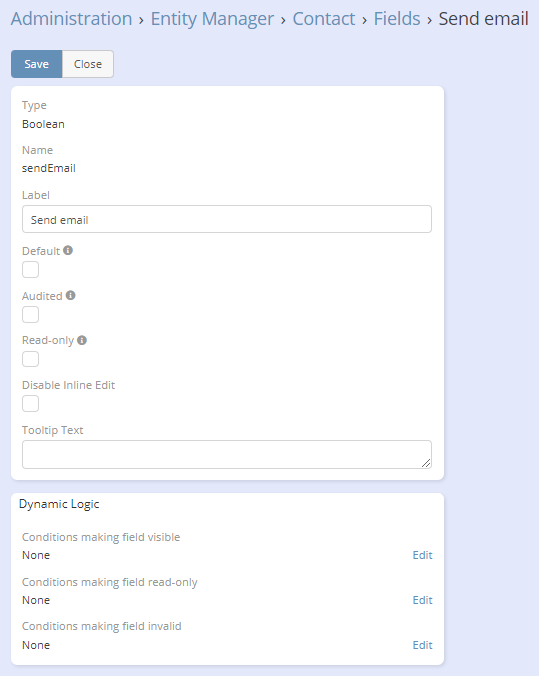Edit conditions making field visible
Screen dimensions: 539x676
(x=423, y=555)
